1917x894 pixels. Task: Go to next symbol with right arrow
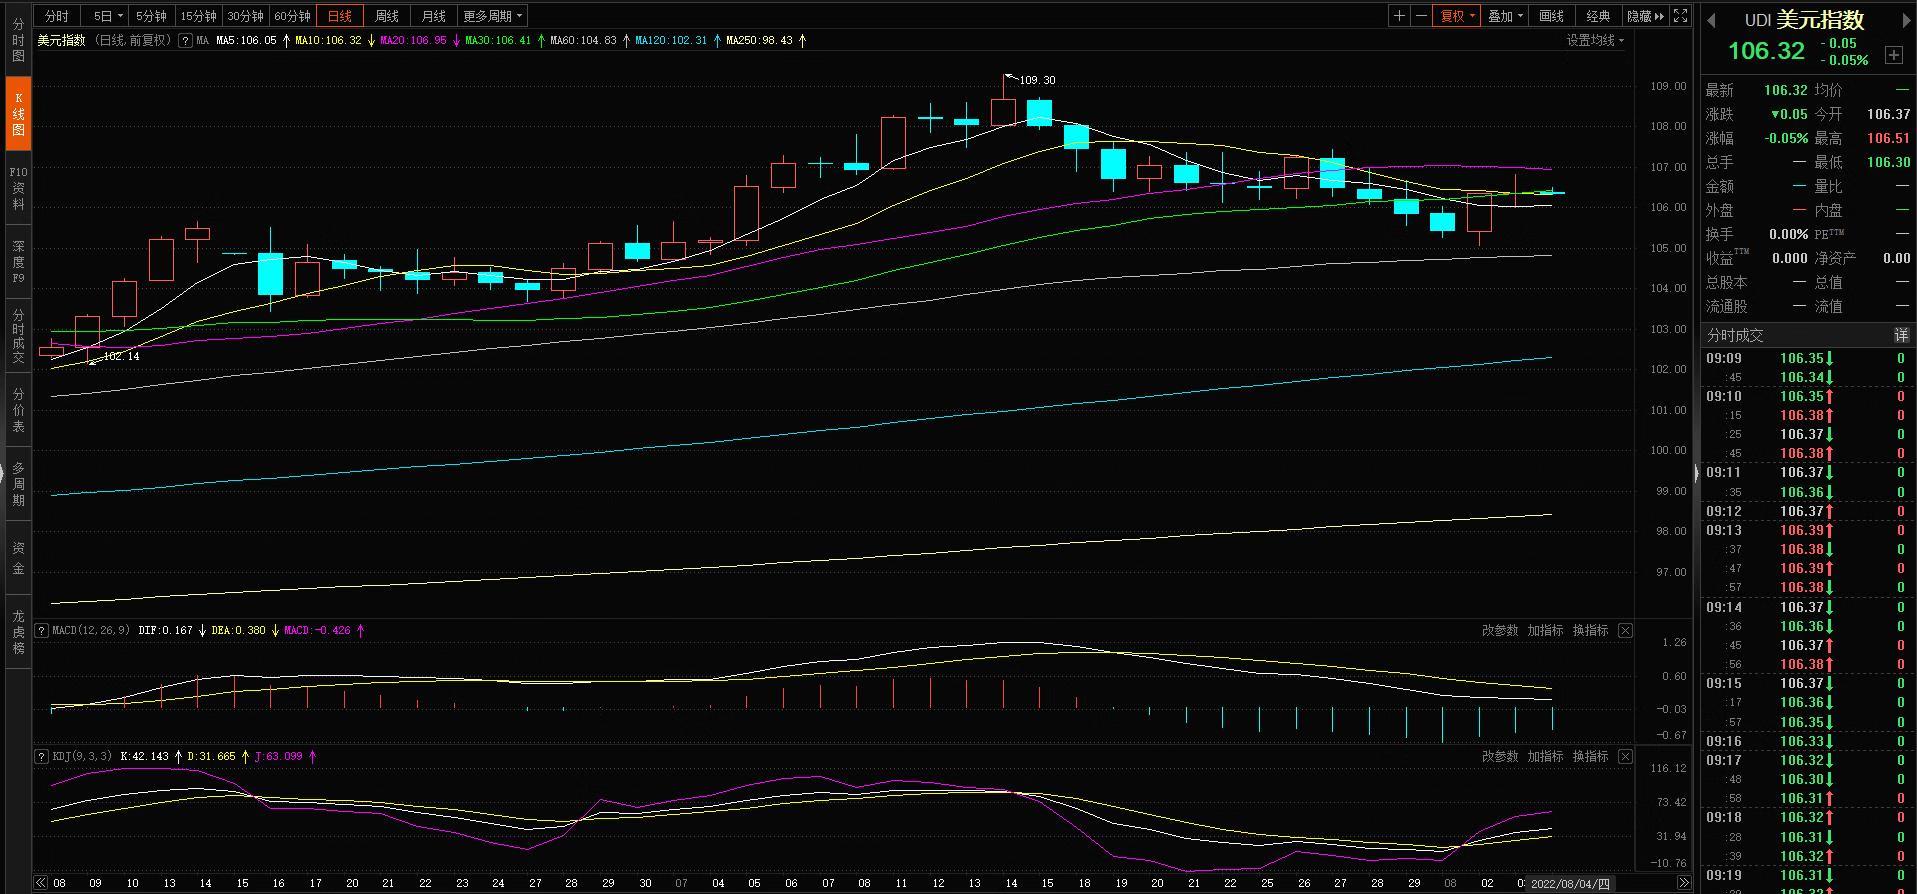click(1904, 21)
